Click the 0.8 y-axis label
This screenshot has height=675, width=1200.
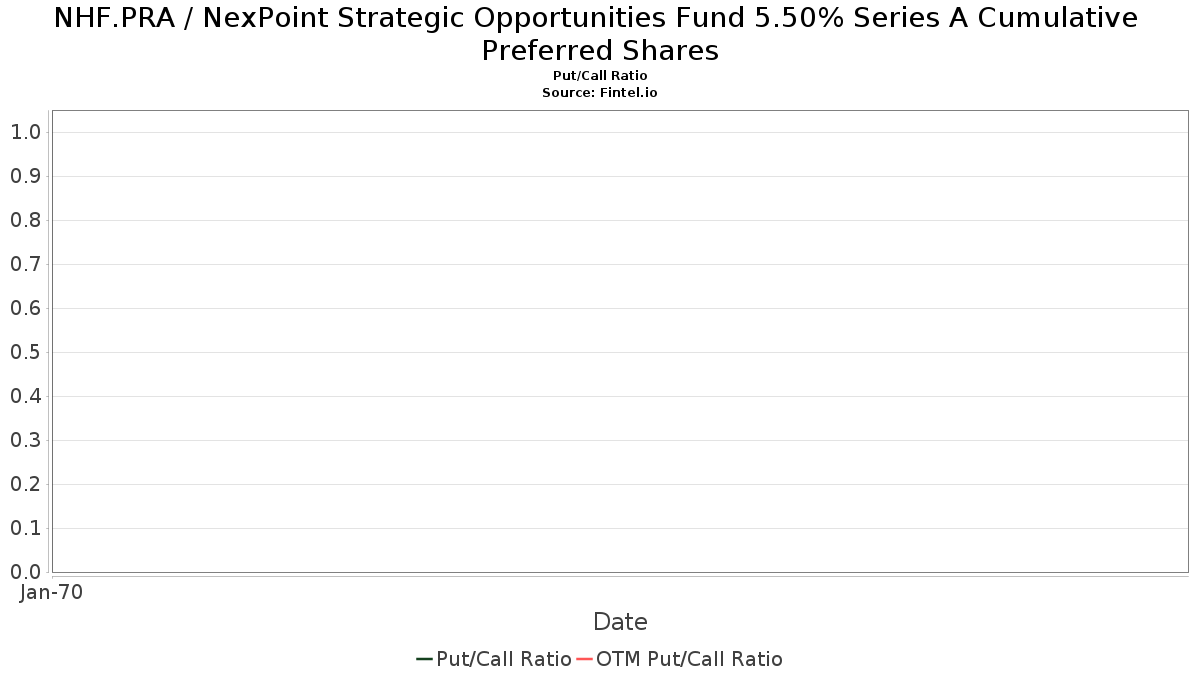click(x=25, y=220)
